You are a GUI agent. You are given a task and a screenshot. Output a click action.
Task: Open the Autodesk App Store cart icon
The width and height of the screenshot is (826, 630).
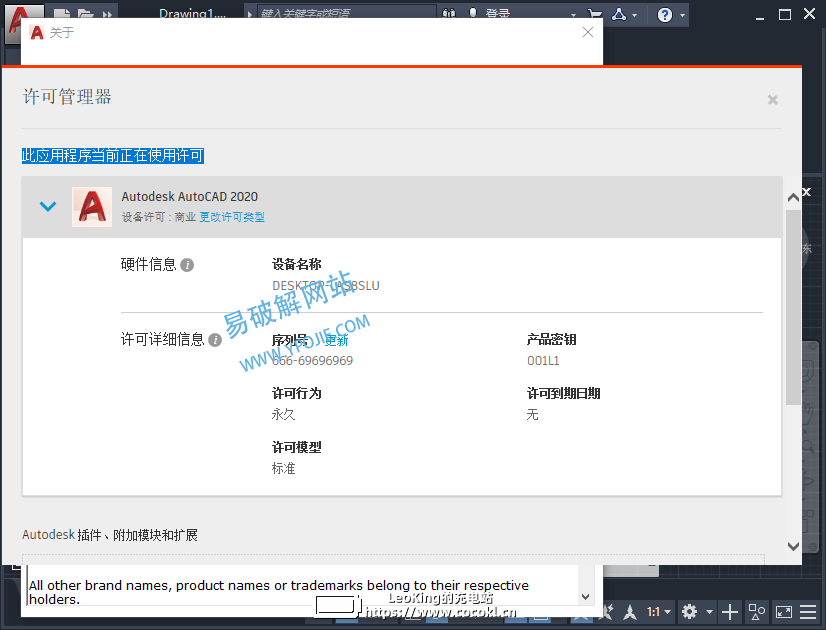[595, 14]
